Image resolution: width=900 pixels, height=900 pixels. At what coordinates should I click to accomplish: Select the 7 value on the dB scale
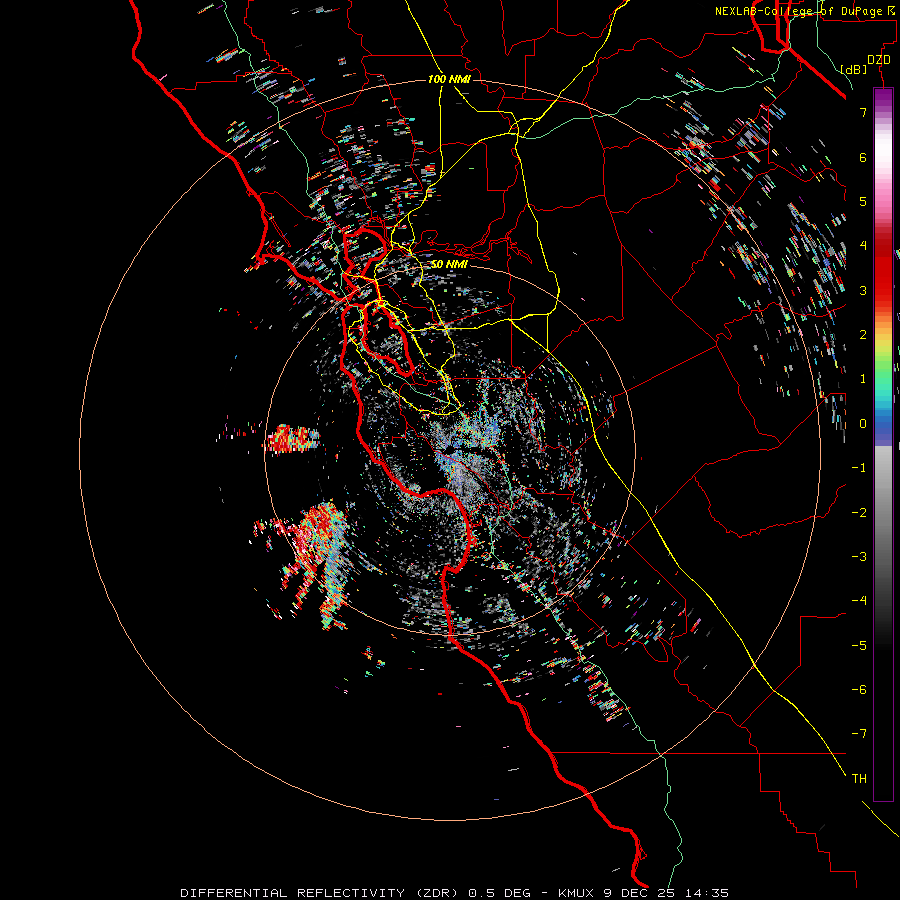click(x=863, y=112)
